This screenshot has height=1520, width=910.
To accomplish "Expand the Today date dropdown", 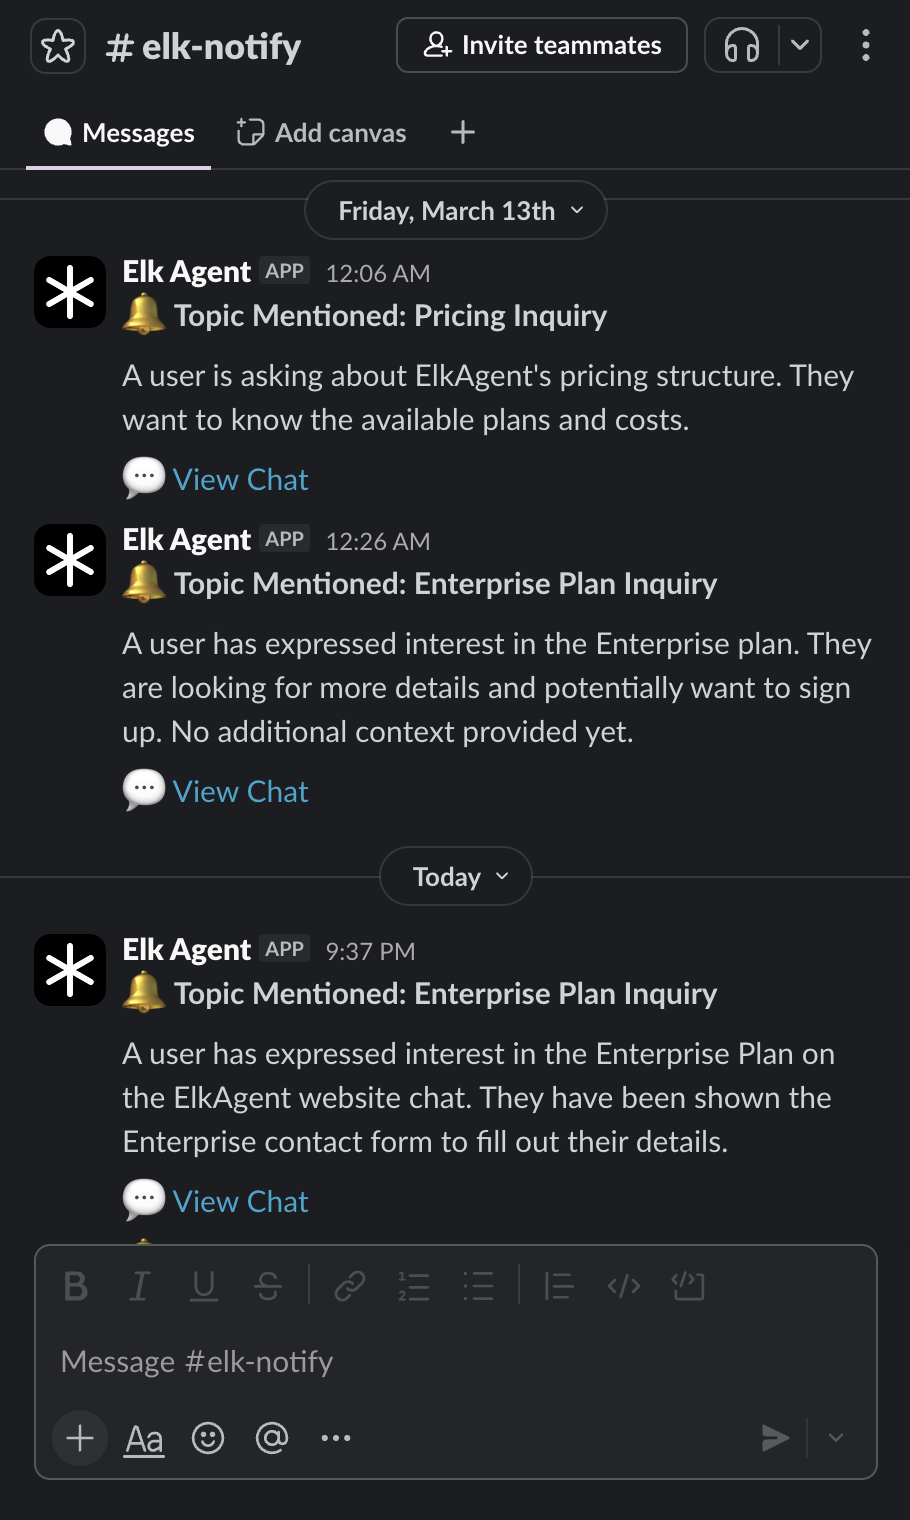I will (x=456, y=877).
